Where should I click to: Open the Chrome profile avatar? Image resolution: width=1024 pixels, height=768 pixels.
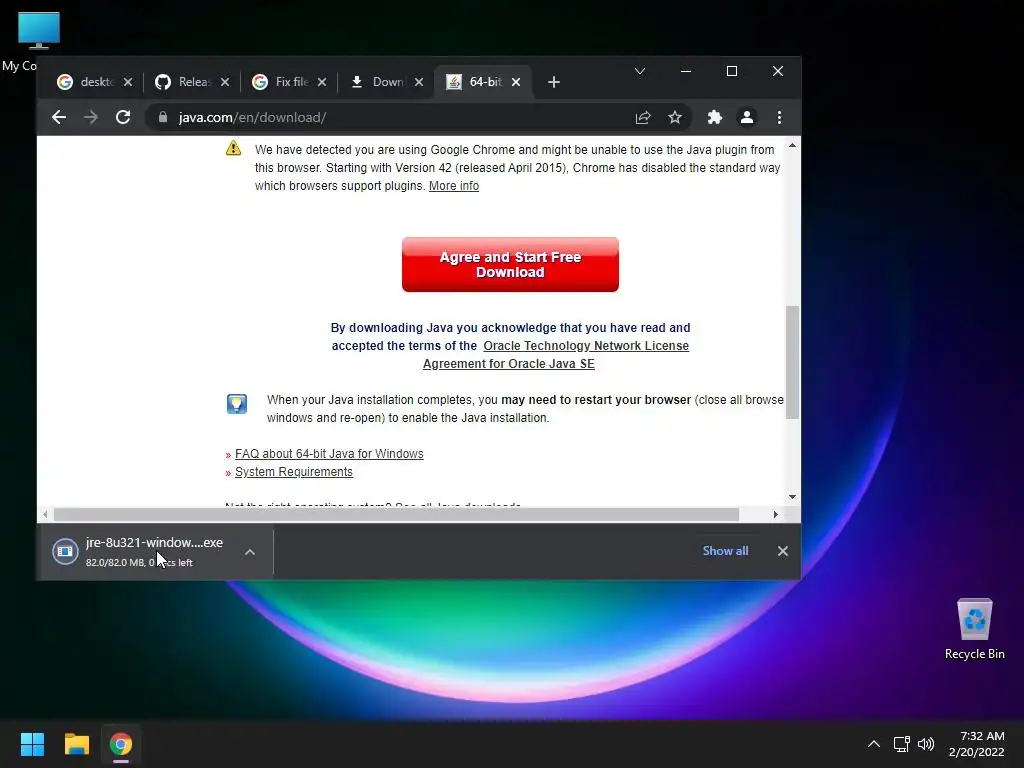pyautogui.click(x=746, y=118)
